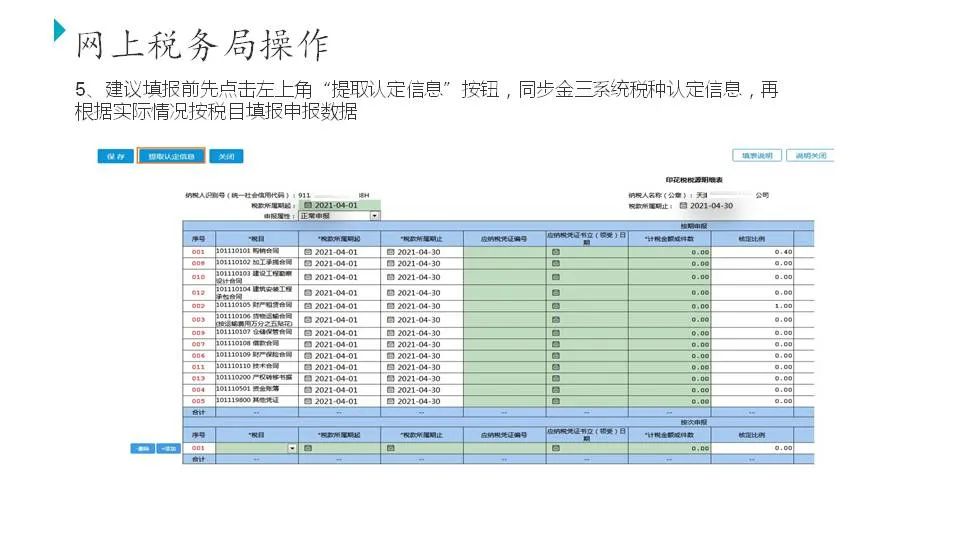Open the 填表说明 button at top right
This screenshot has height=540, width=960.
[757, 156]
